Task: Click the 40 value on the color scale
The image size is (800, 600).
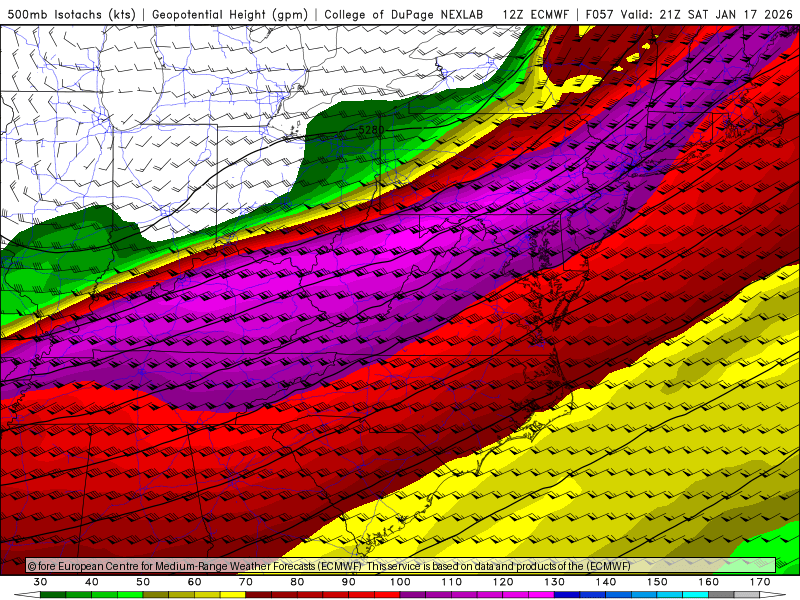Action: pos(92,582)
